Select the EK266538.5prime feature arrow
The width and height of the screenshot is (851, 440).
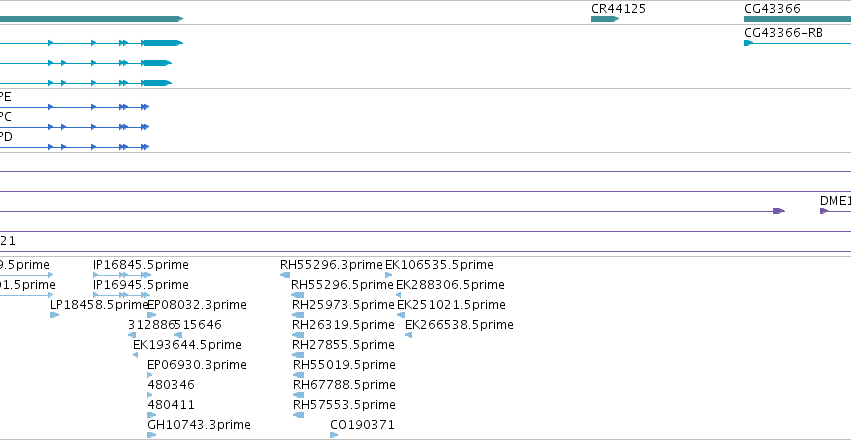(409, 335)
